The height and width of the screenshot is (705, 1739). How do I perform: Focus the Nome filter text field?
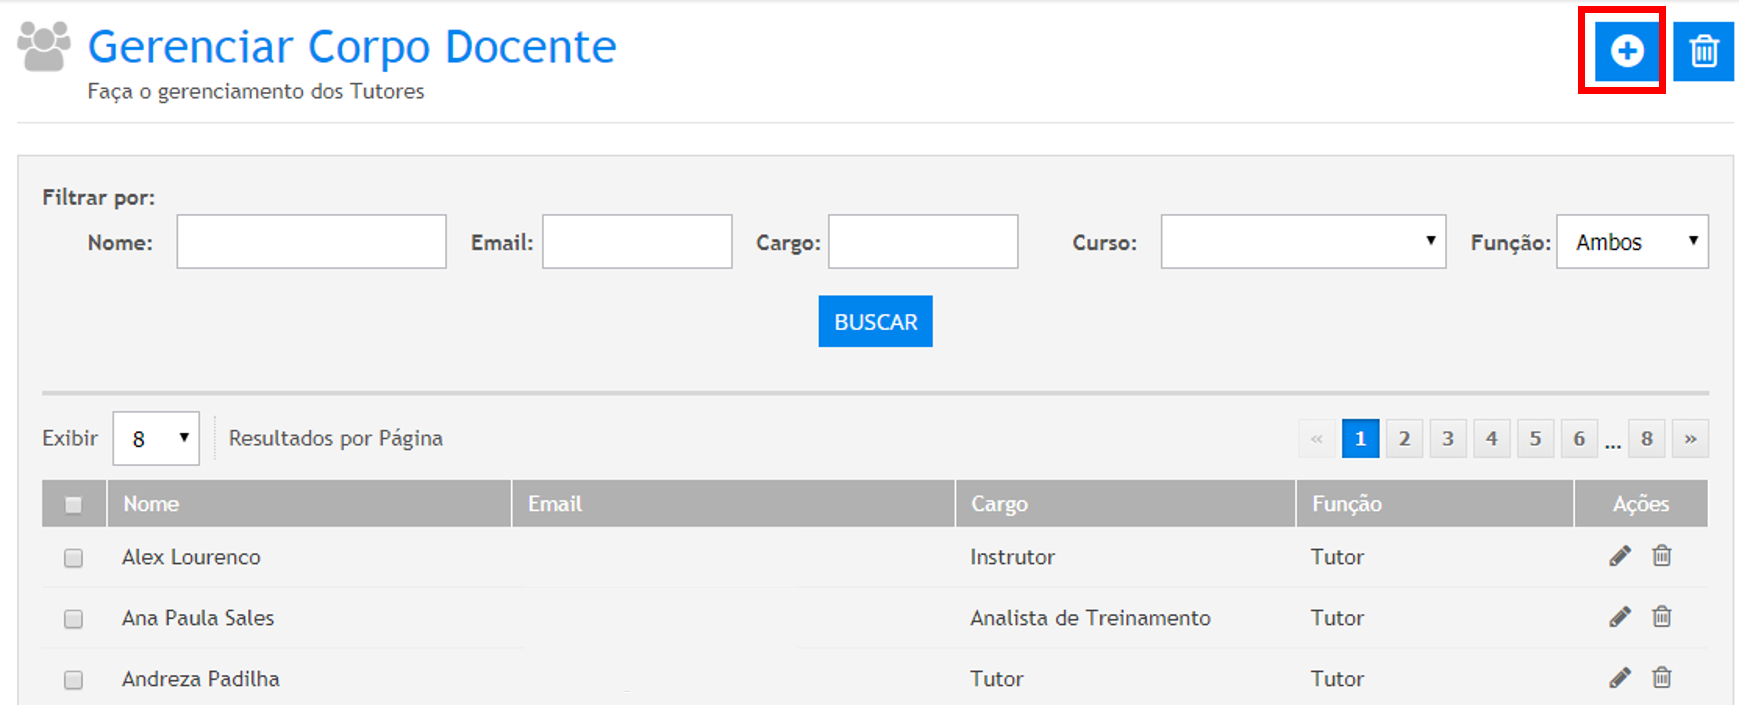[x=311, y=242]
